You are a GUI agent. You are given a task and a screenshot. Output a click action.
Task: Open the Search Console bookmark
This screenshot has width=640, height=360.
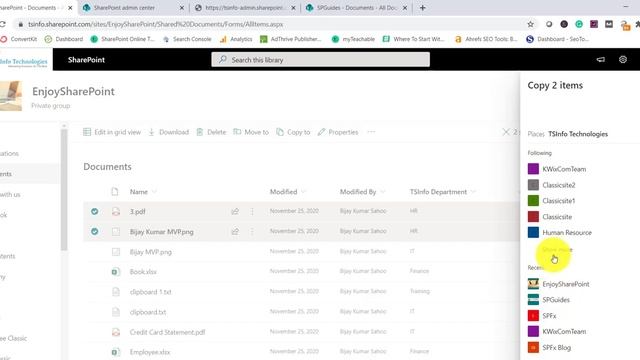pyautogui.click(x=187, y=39)
